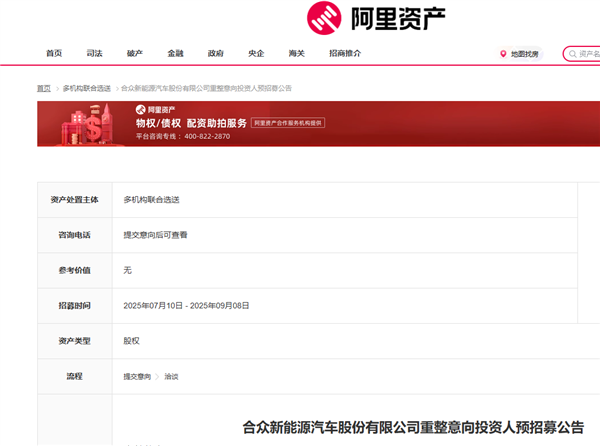Select 金融 in the top navigation
600x446 pixels.
point(175,53)
